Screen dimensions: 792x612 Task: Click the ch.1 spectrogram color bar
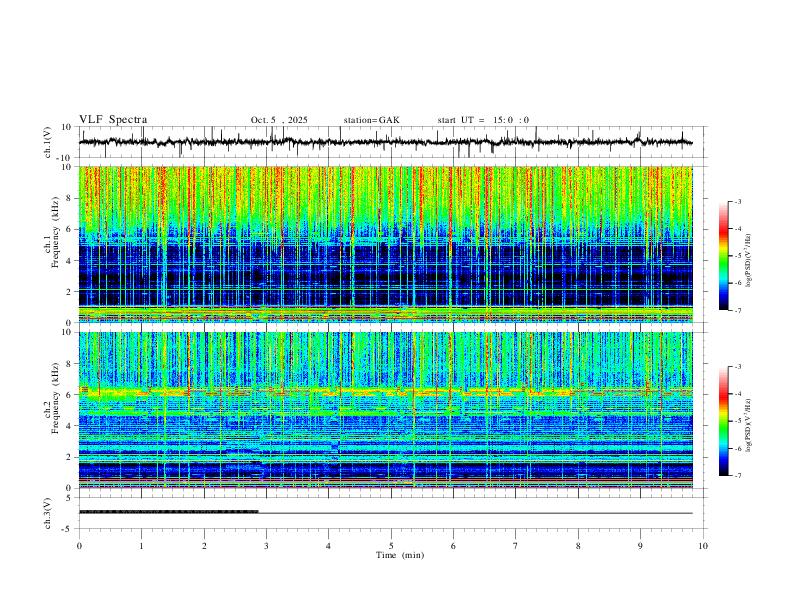(724, 256)
